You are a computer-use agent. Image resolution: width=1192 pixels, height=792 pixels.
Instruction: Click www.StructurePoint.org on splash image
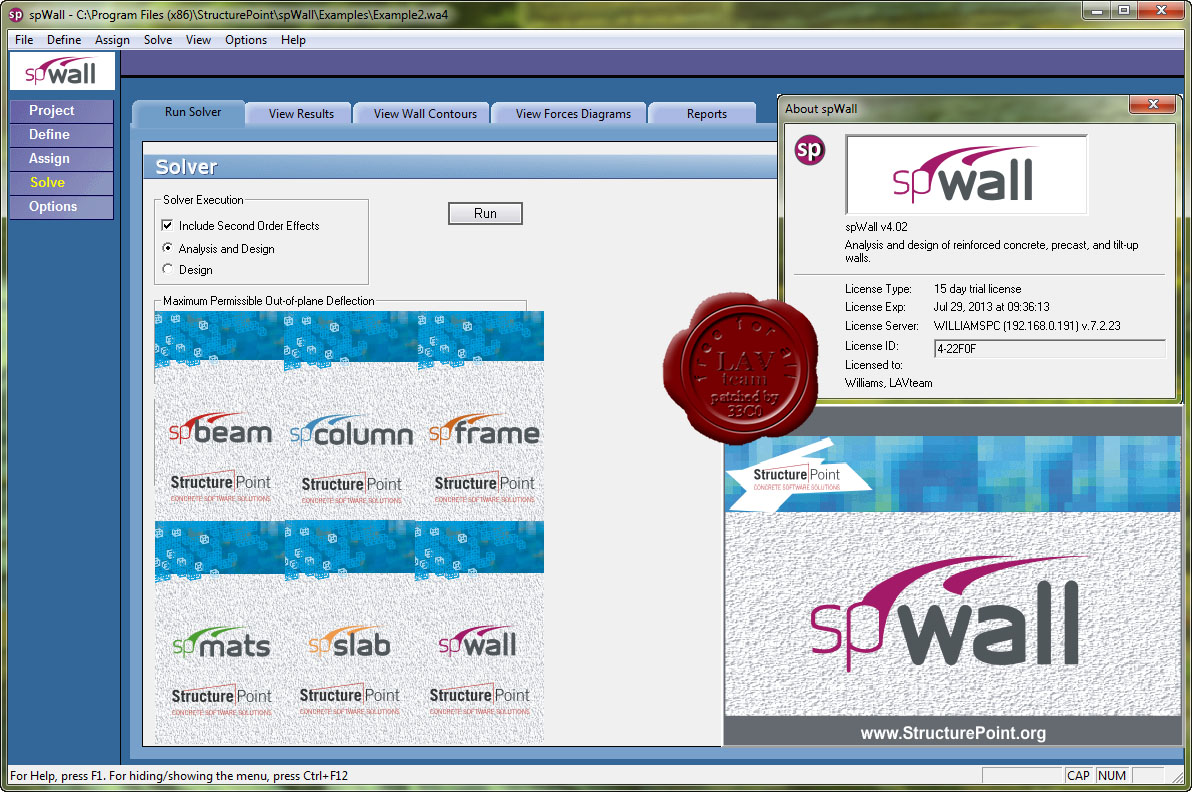coord(953,733)
